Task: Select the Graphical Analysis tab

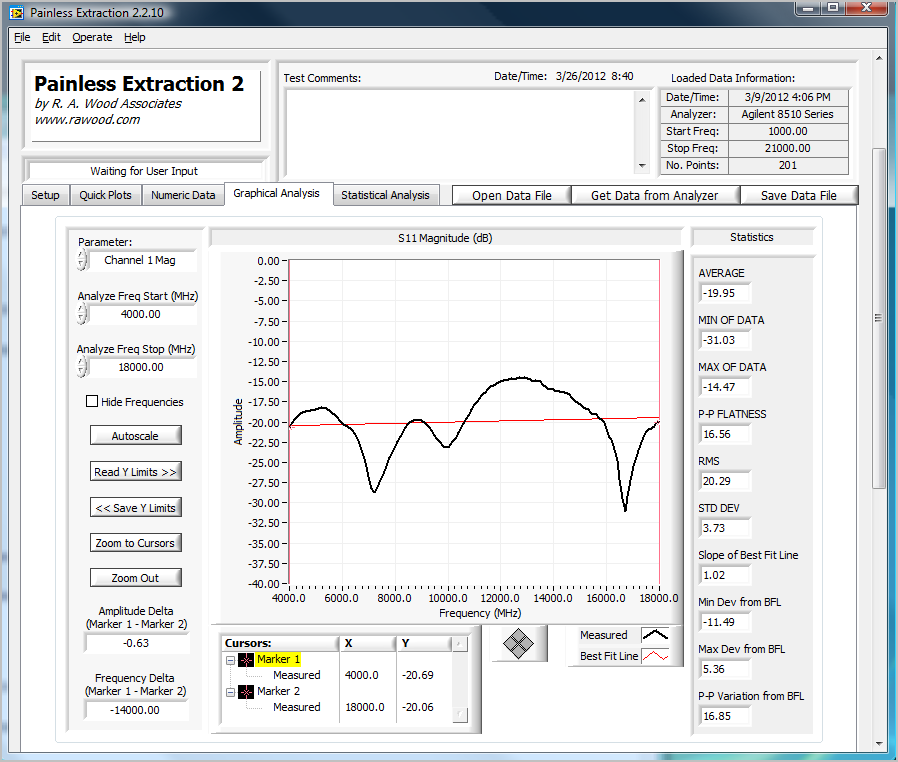Action: [x=277, y=194]
